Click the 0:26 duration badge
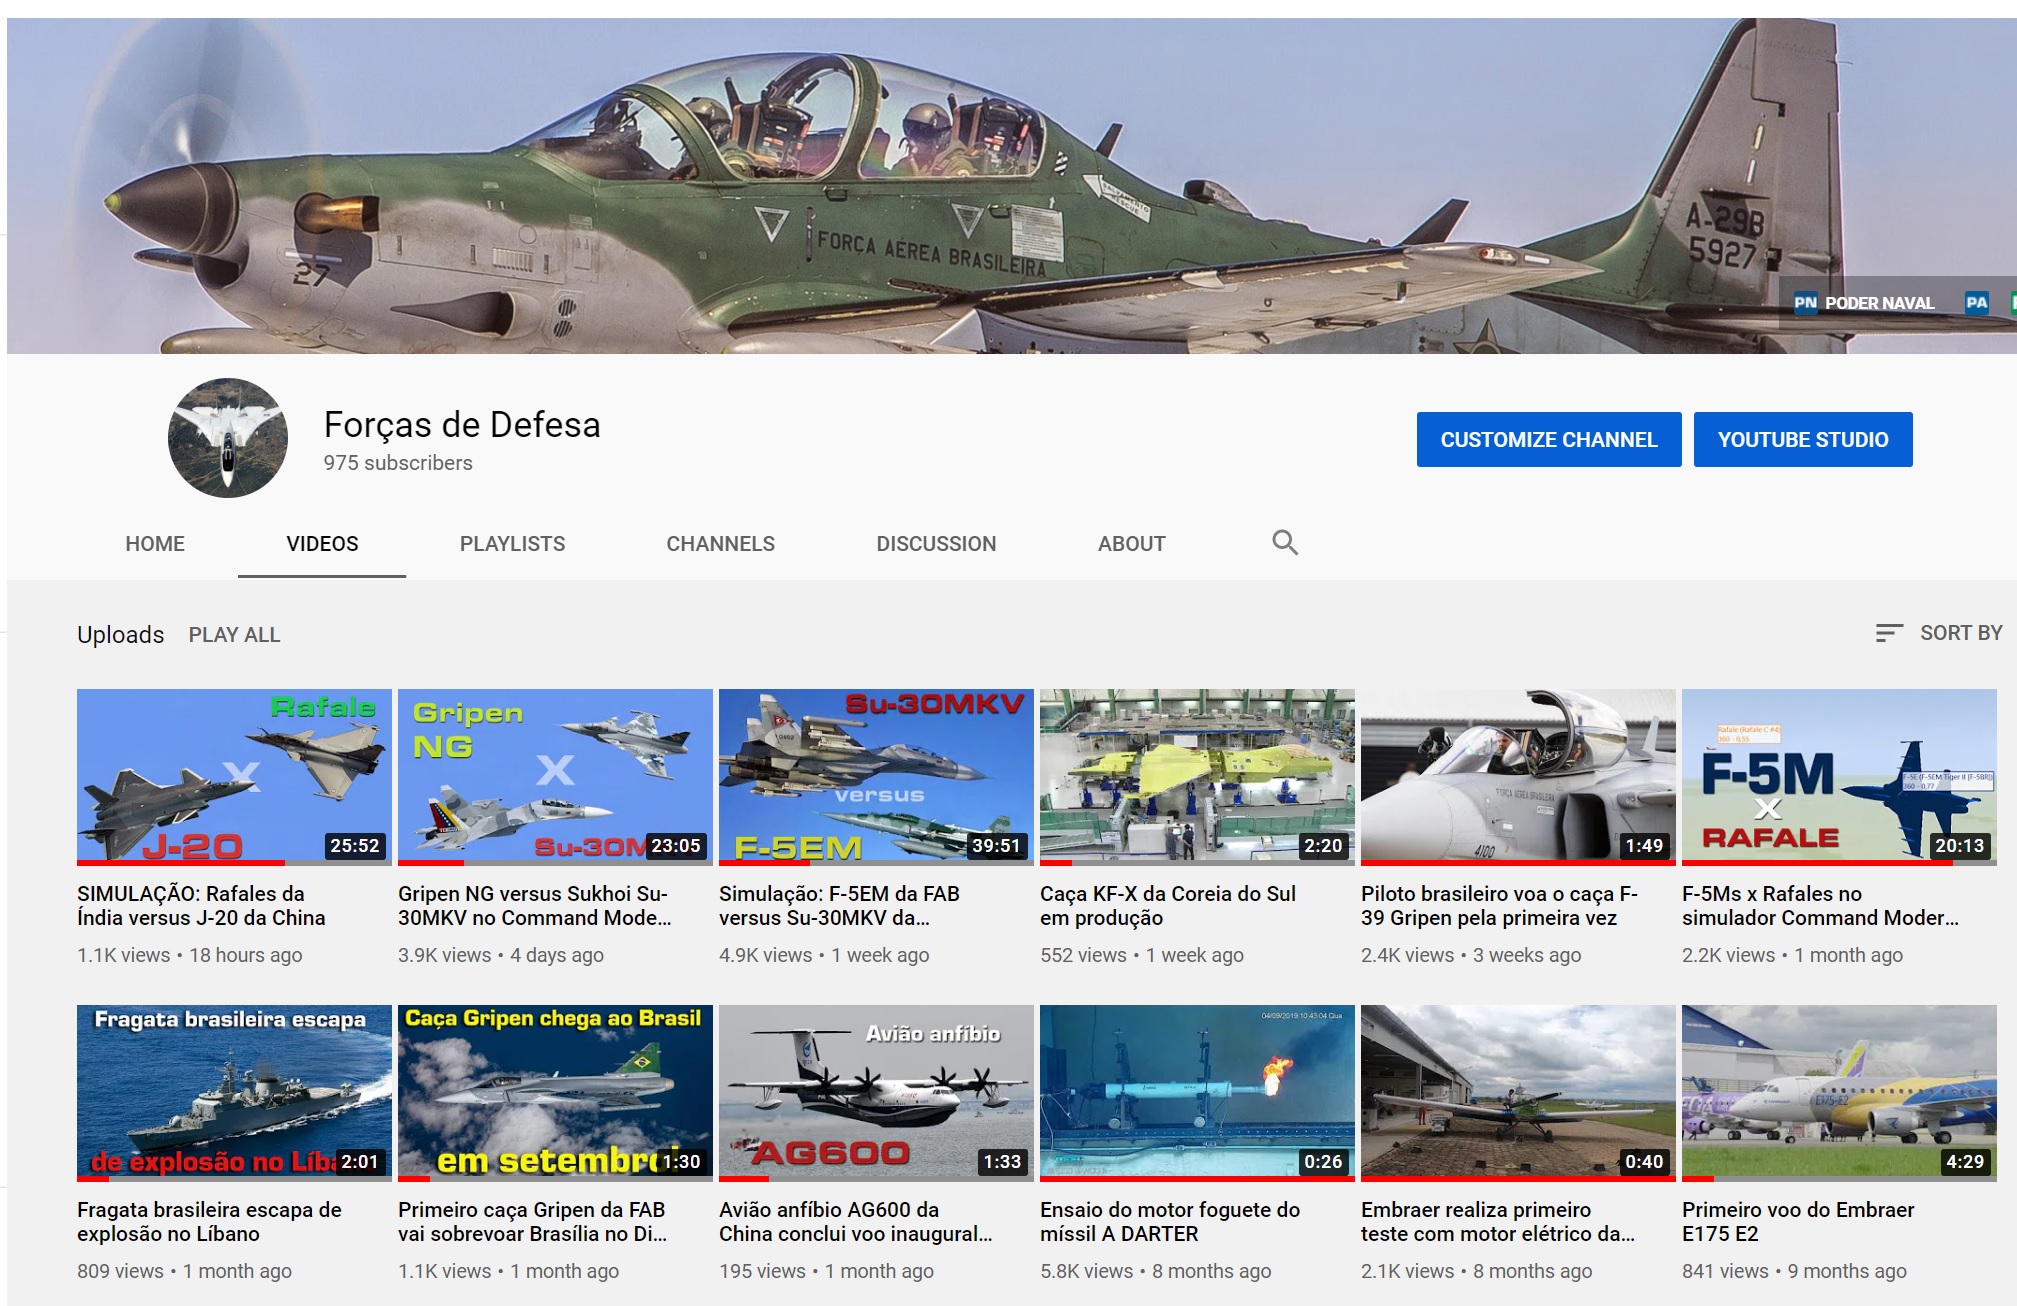Screen dimensions: 2017x1306 (x=1323, y=1162)
